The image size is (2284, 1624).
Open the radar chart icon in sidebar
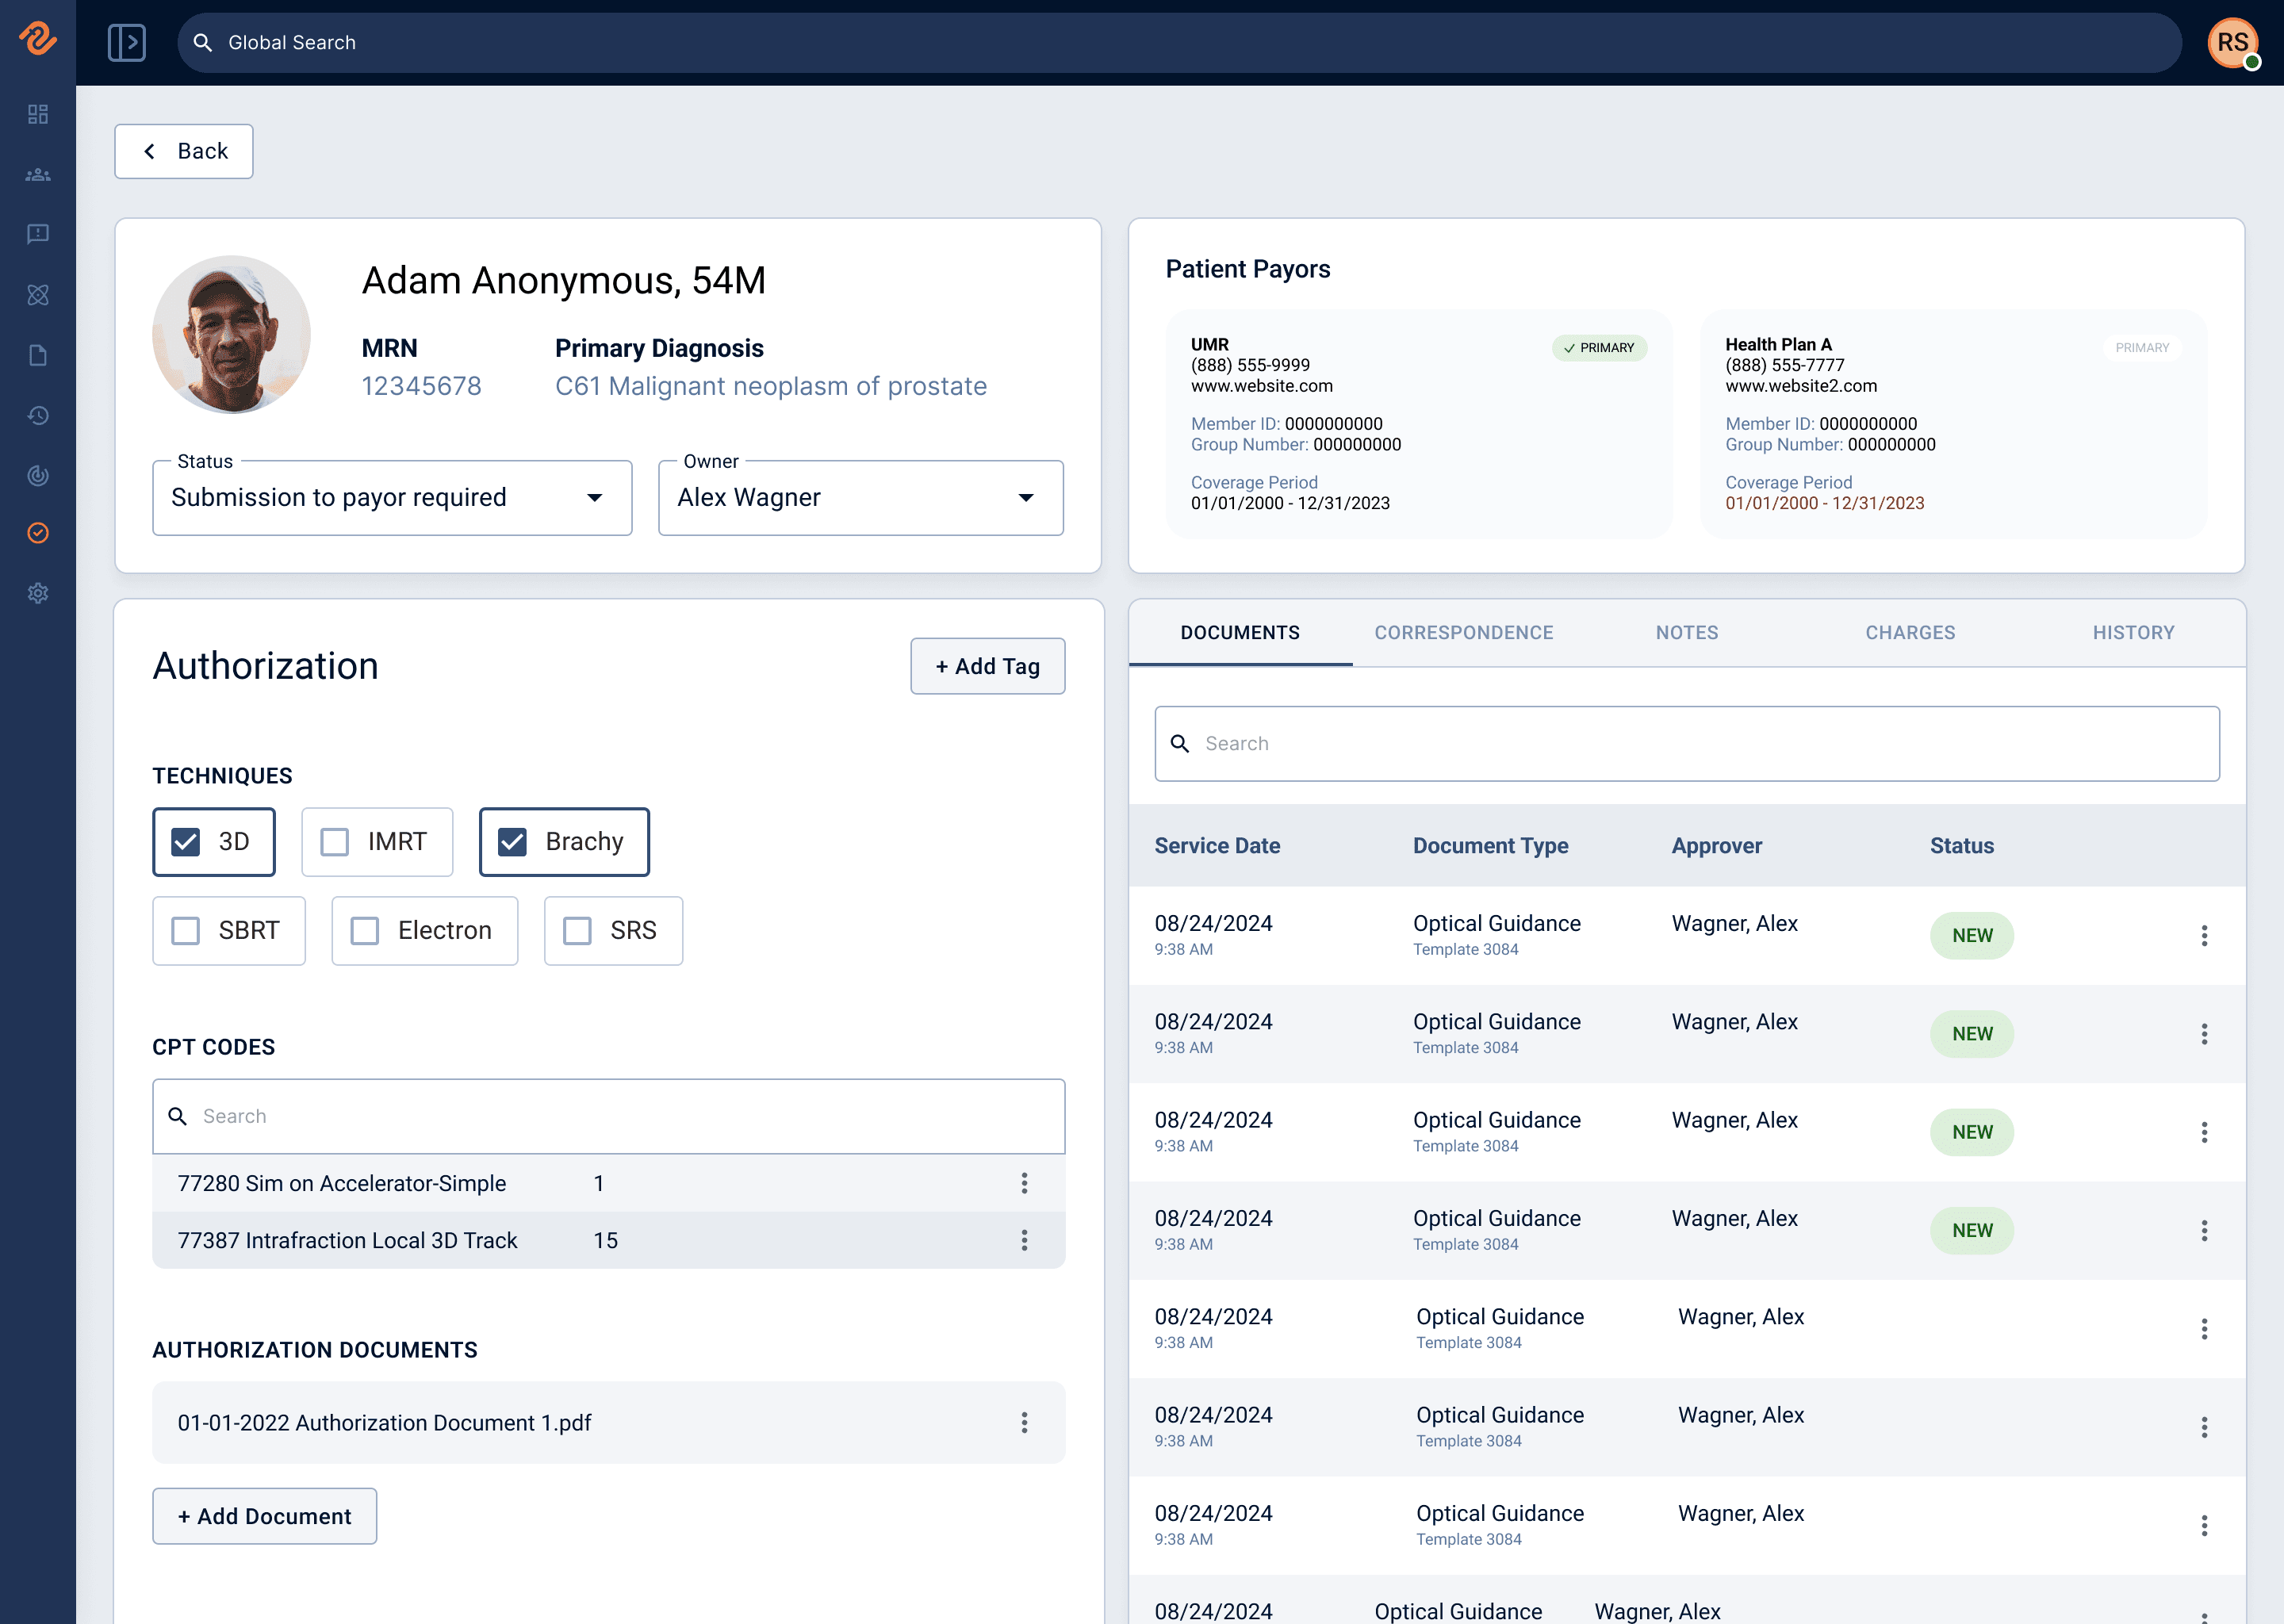38,475
